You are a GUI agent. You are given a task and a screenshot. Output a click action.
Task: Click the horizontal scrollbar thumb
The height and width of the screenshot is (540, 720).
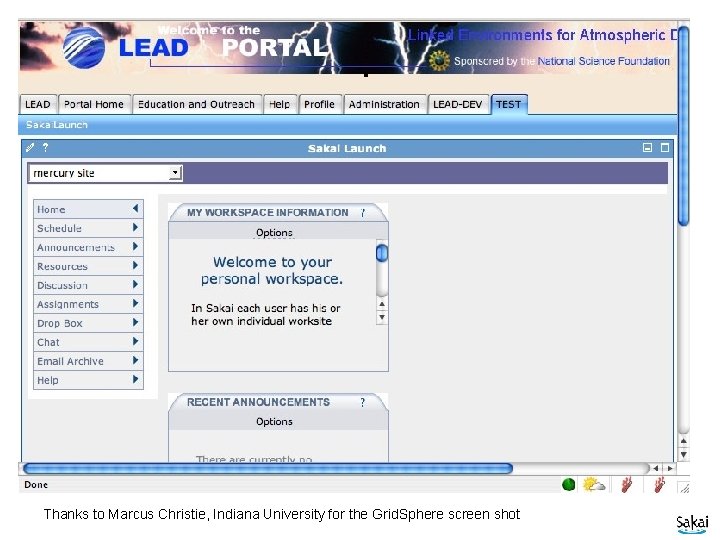pyautogui.click(x=268, y=468)
